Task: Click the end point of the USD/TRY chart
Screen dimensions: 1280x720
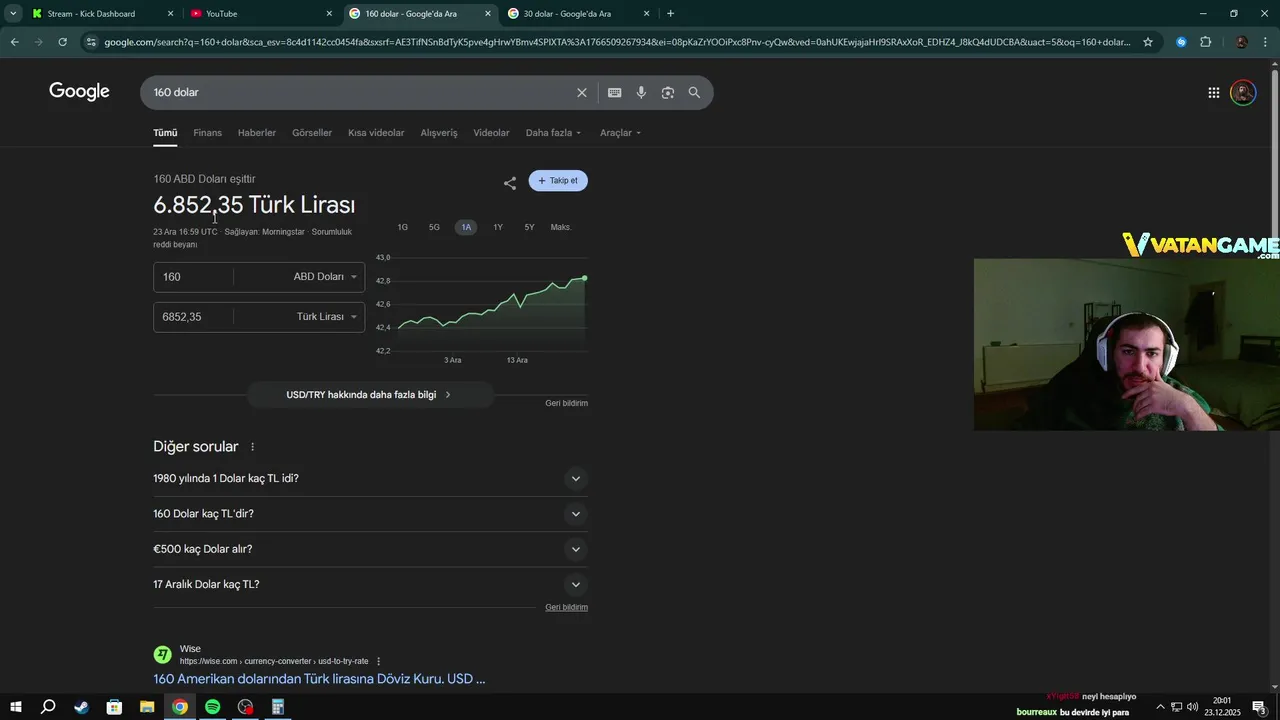Action: point(584,278)
